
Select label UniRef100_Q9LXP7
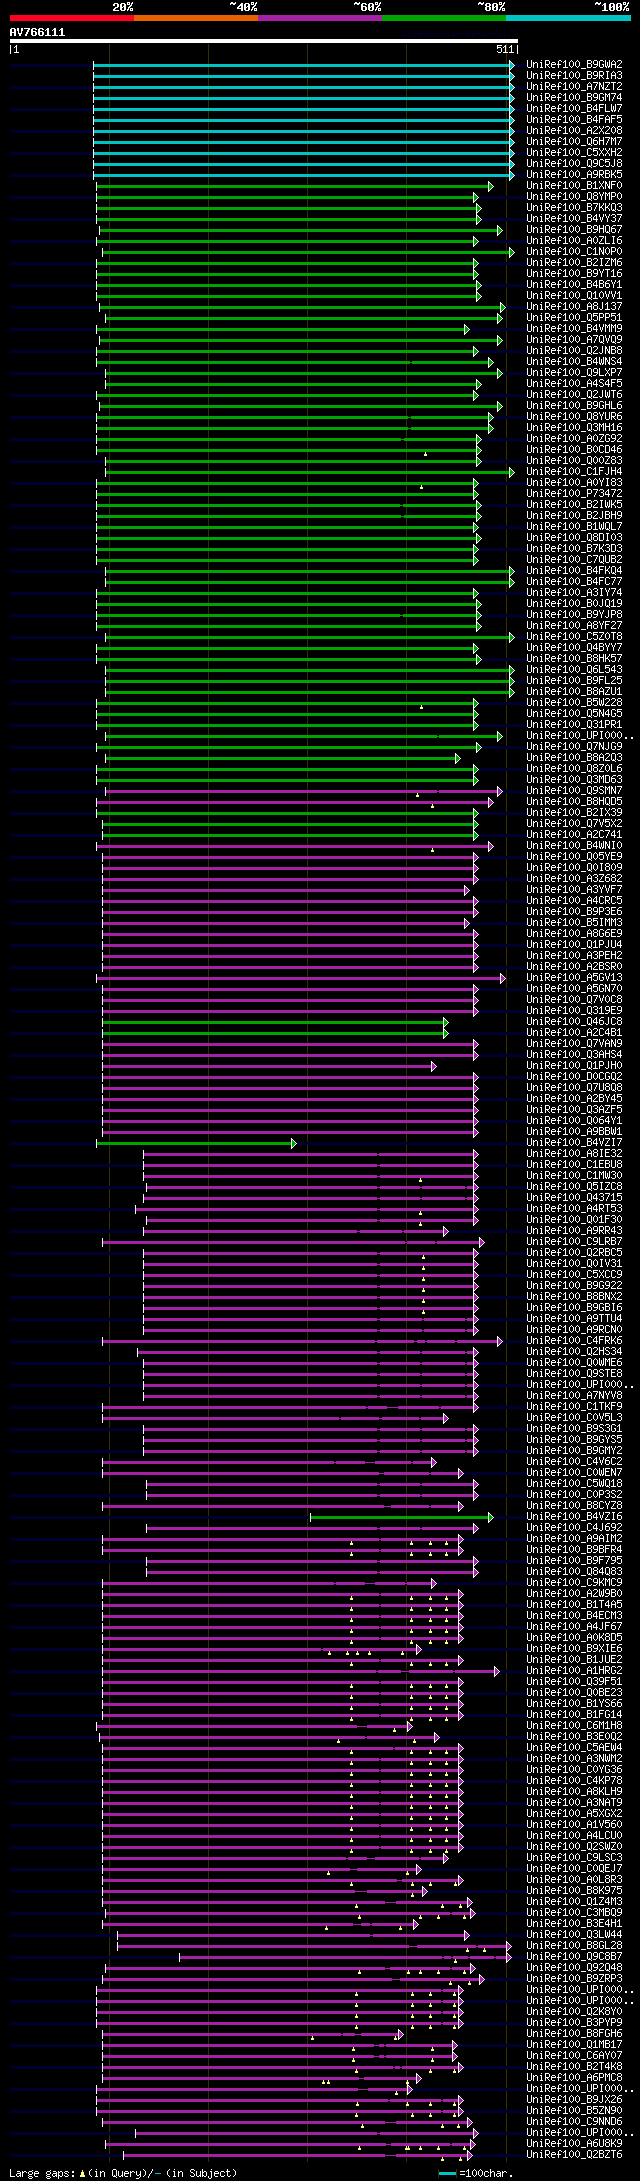tap(574, 372)
